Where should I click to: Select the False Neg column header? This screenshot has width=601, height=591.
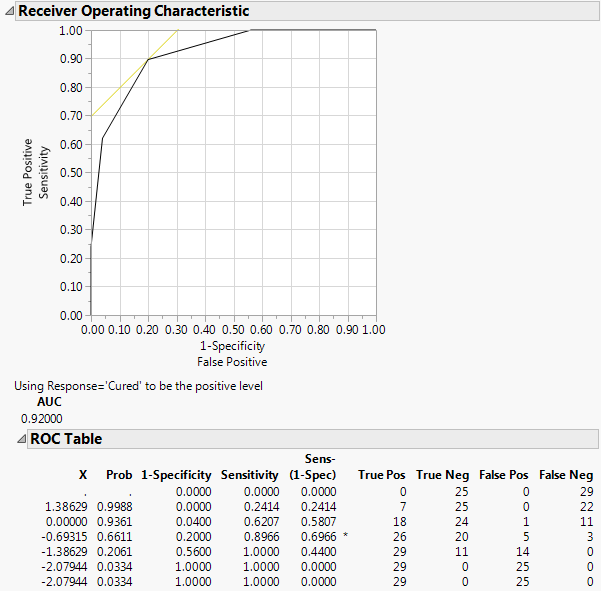click(566, 475)
